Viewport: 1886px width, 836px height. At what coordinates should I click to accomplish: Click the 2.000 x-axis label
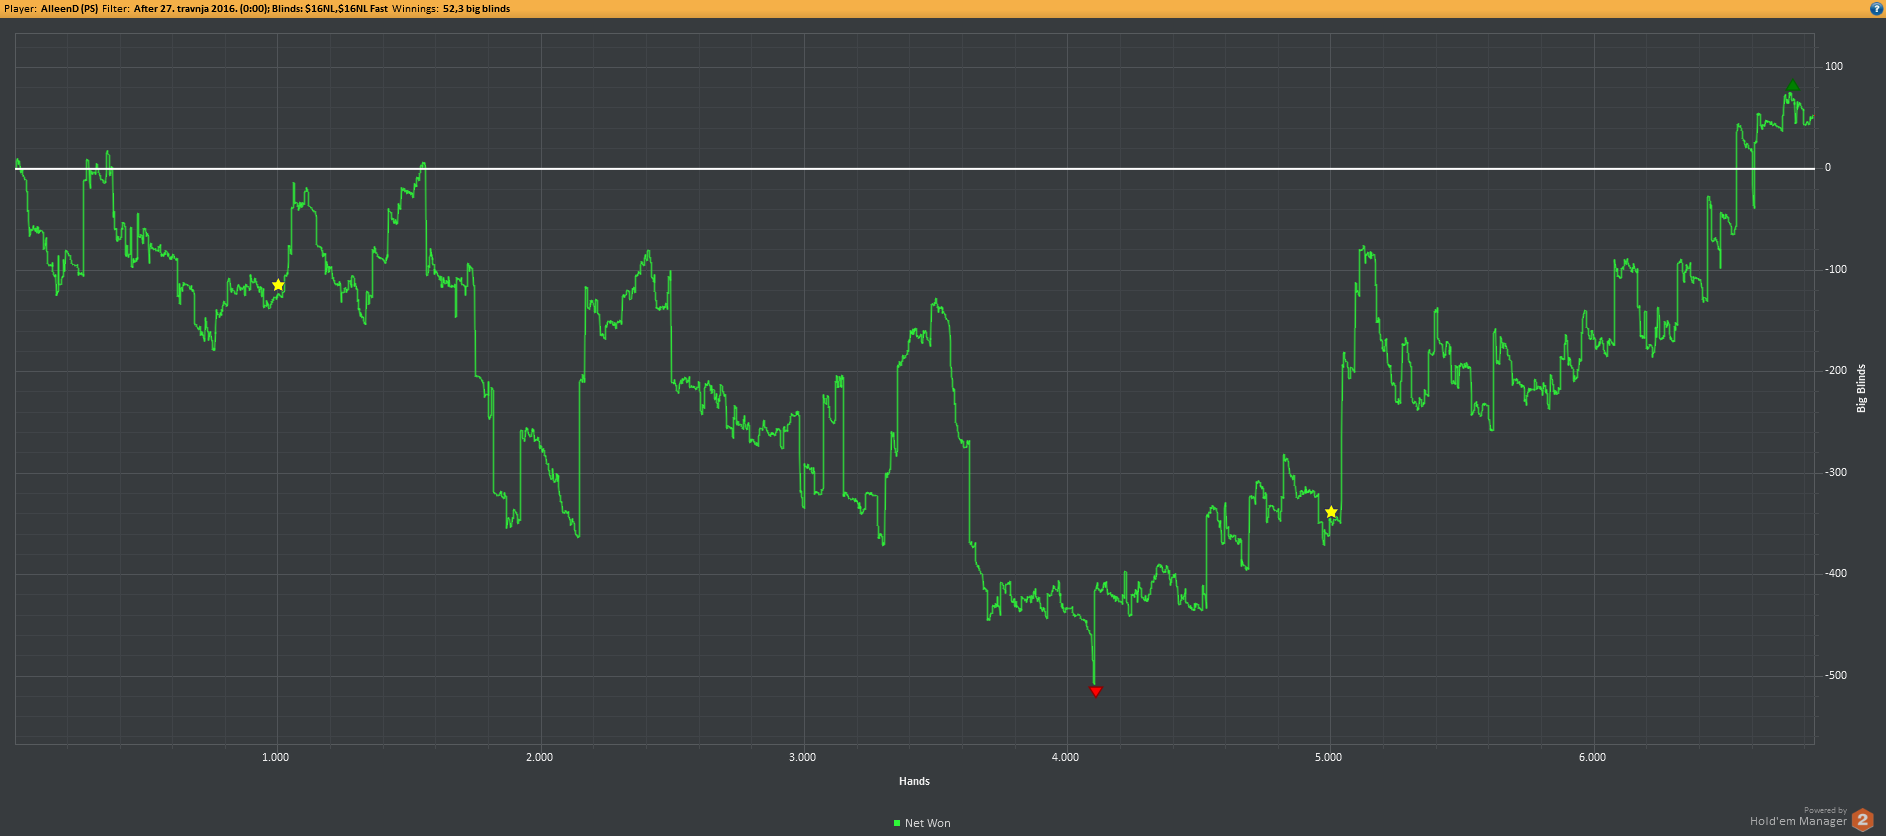(x=539, y=757)
